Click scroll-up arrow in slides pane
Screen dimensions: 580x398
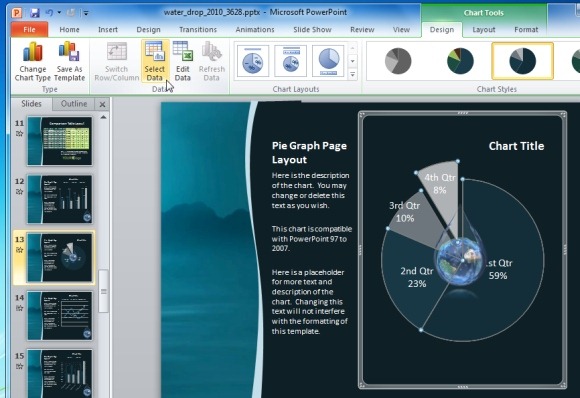click(103, 117)
